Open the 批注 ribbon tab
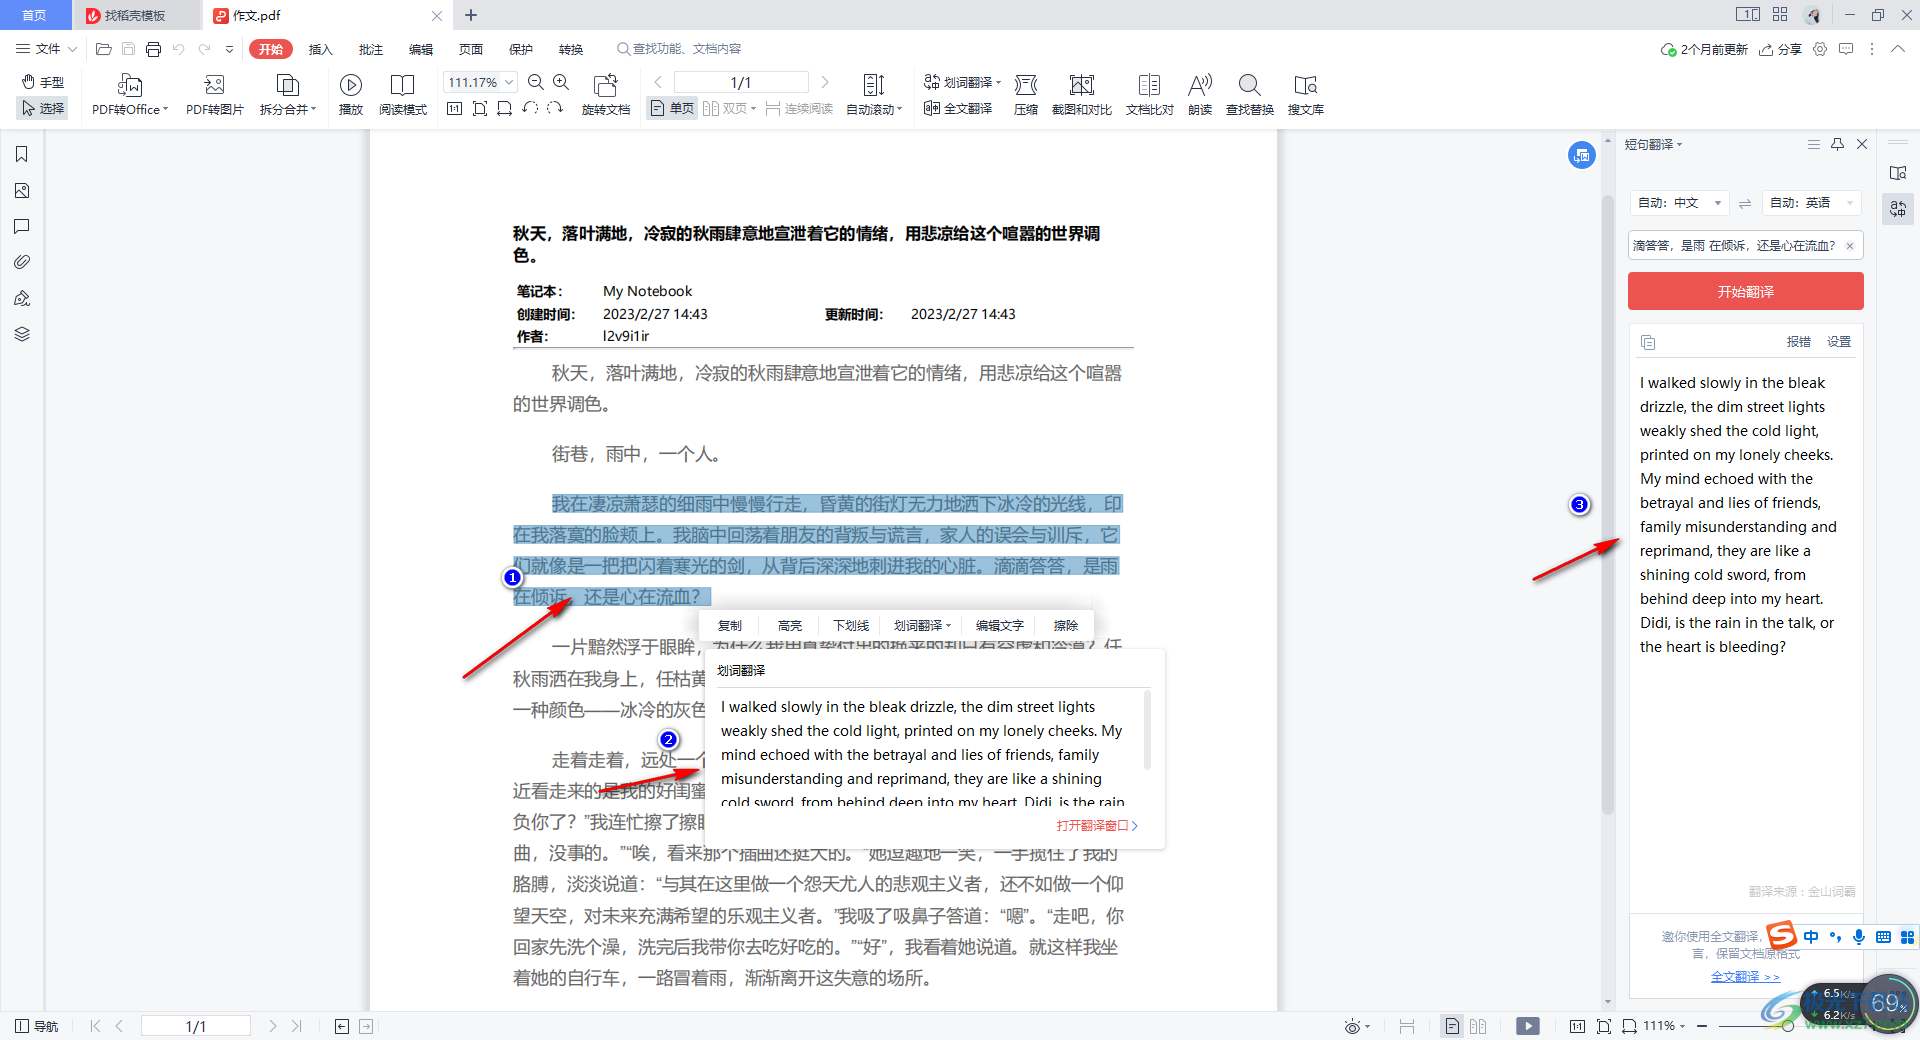This screenshot has height=1040, width=1920. click(x=371, y=49)
